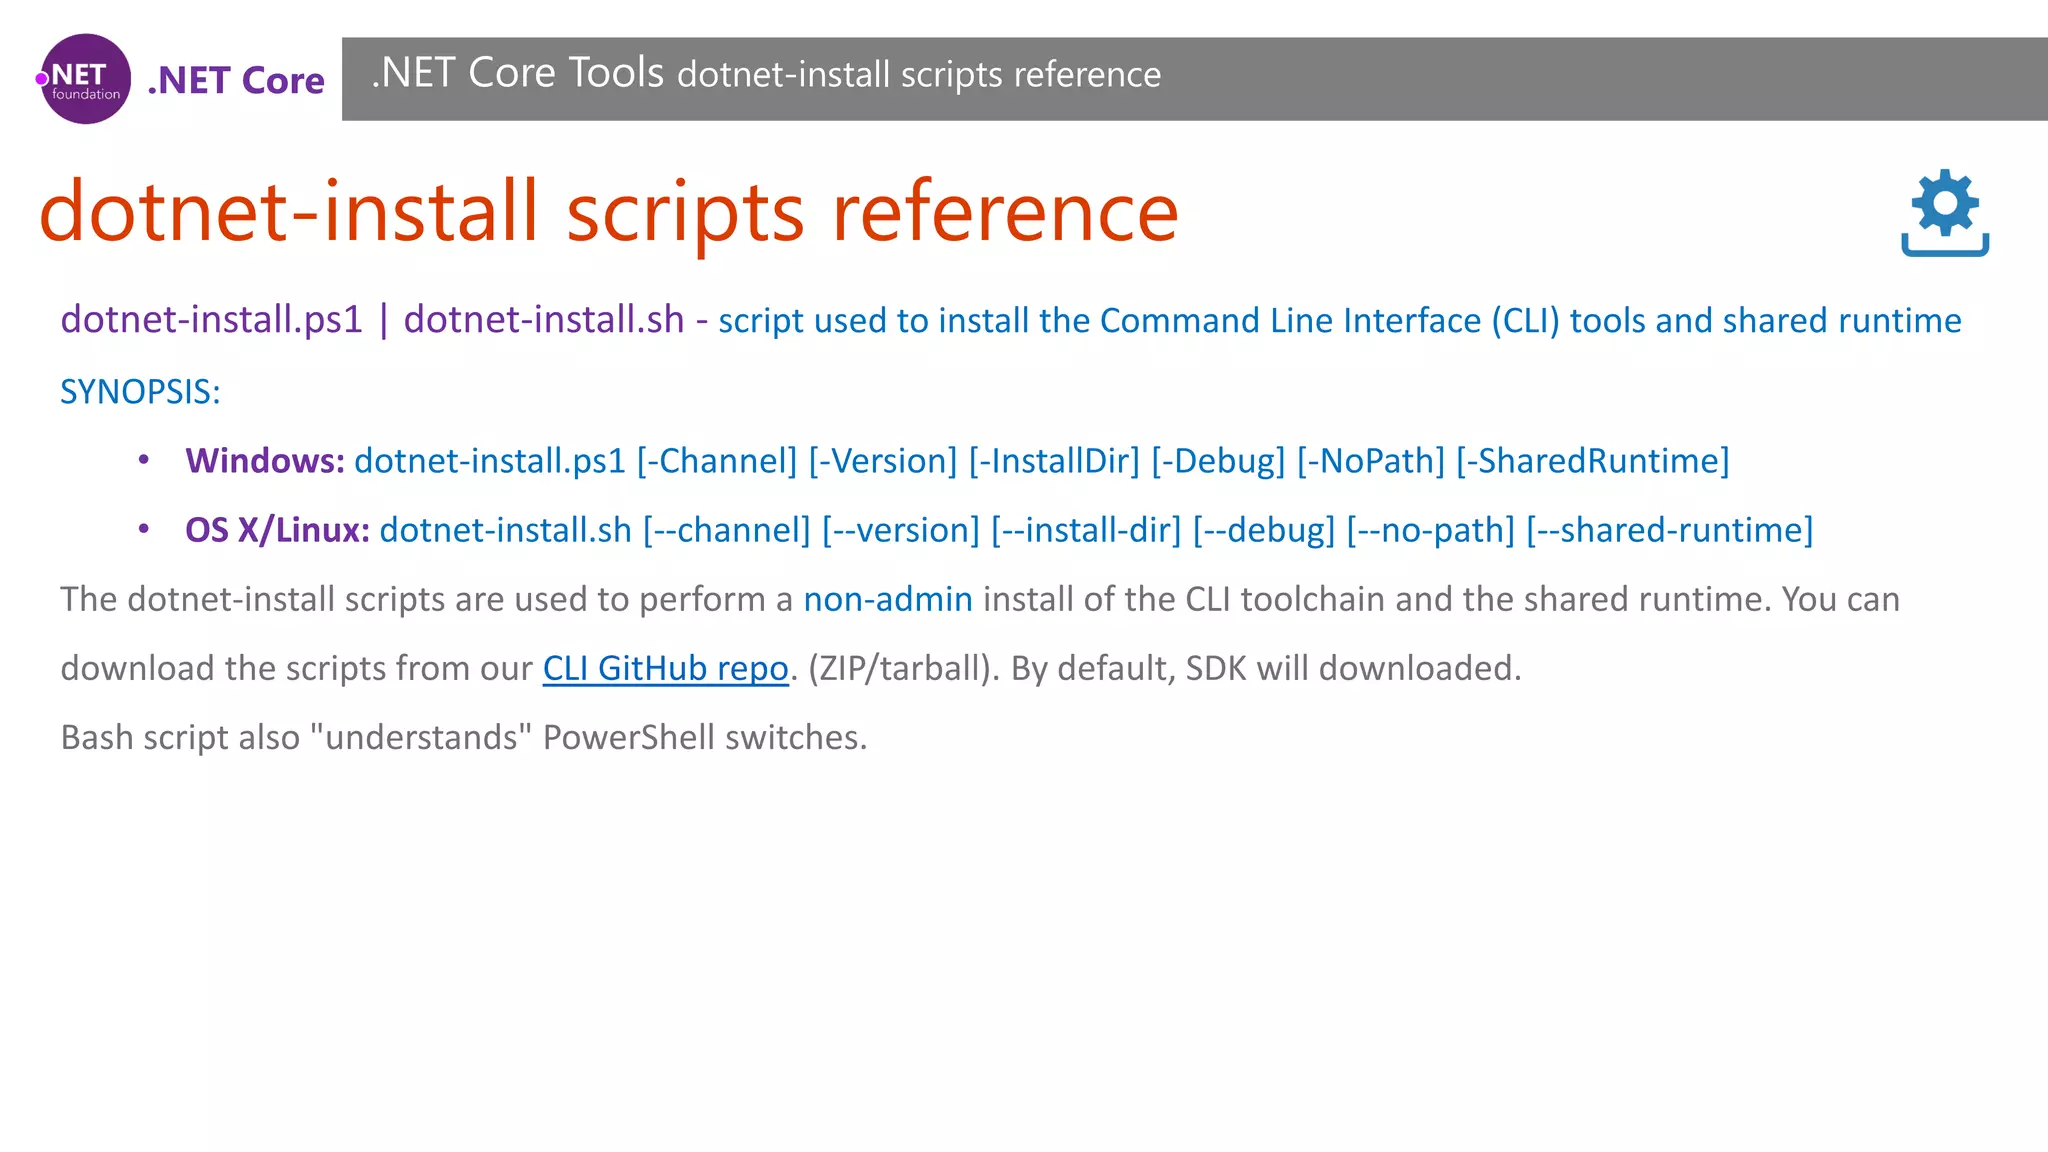The height and width of the screenshot is (1152, 2048).
Task: Select the gray header text '.NET Core Tools'
Action: click(x=517, y=72)
